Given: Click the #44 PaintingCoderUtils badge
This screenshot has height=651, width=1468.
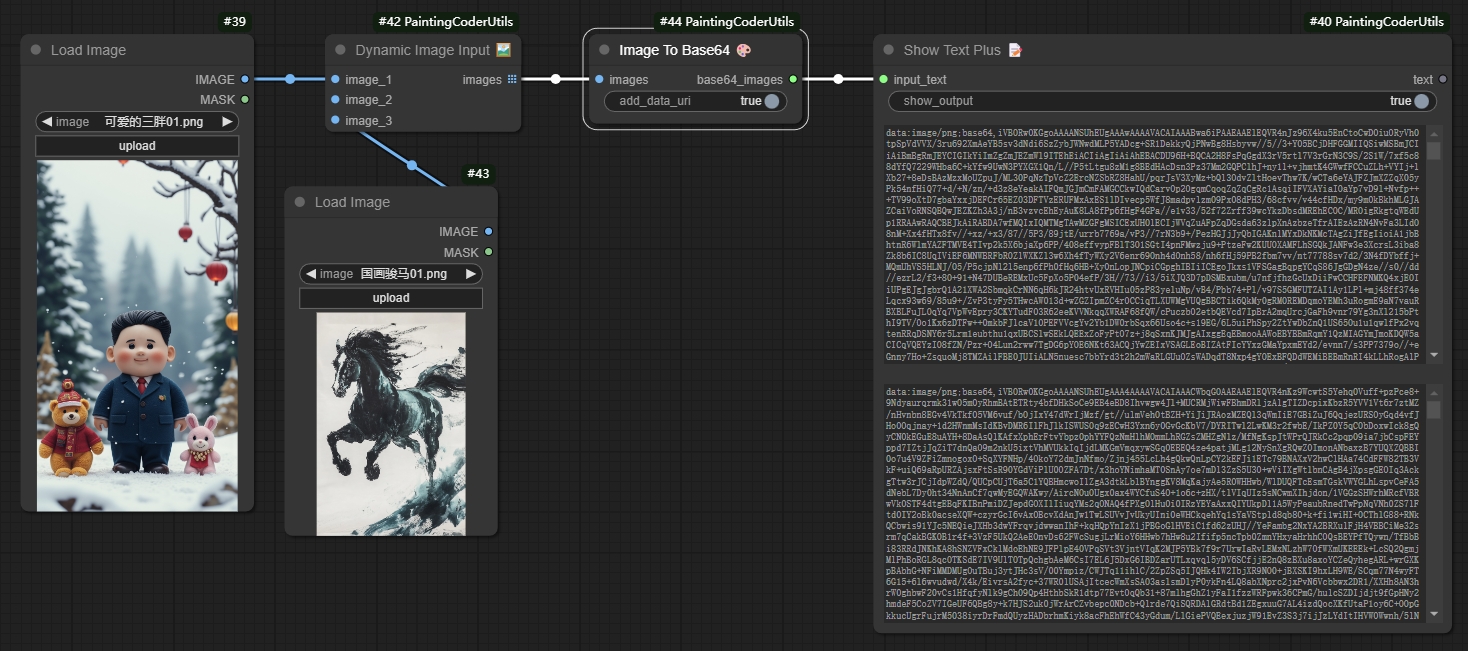Looking at the screenshot, I should 728,21.
